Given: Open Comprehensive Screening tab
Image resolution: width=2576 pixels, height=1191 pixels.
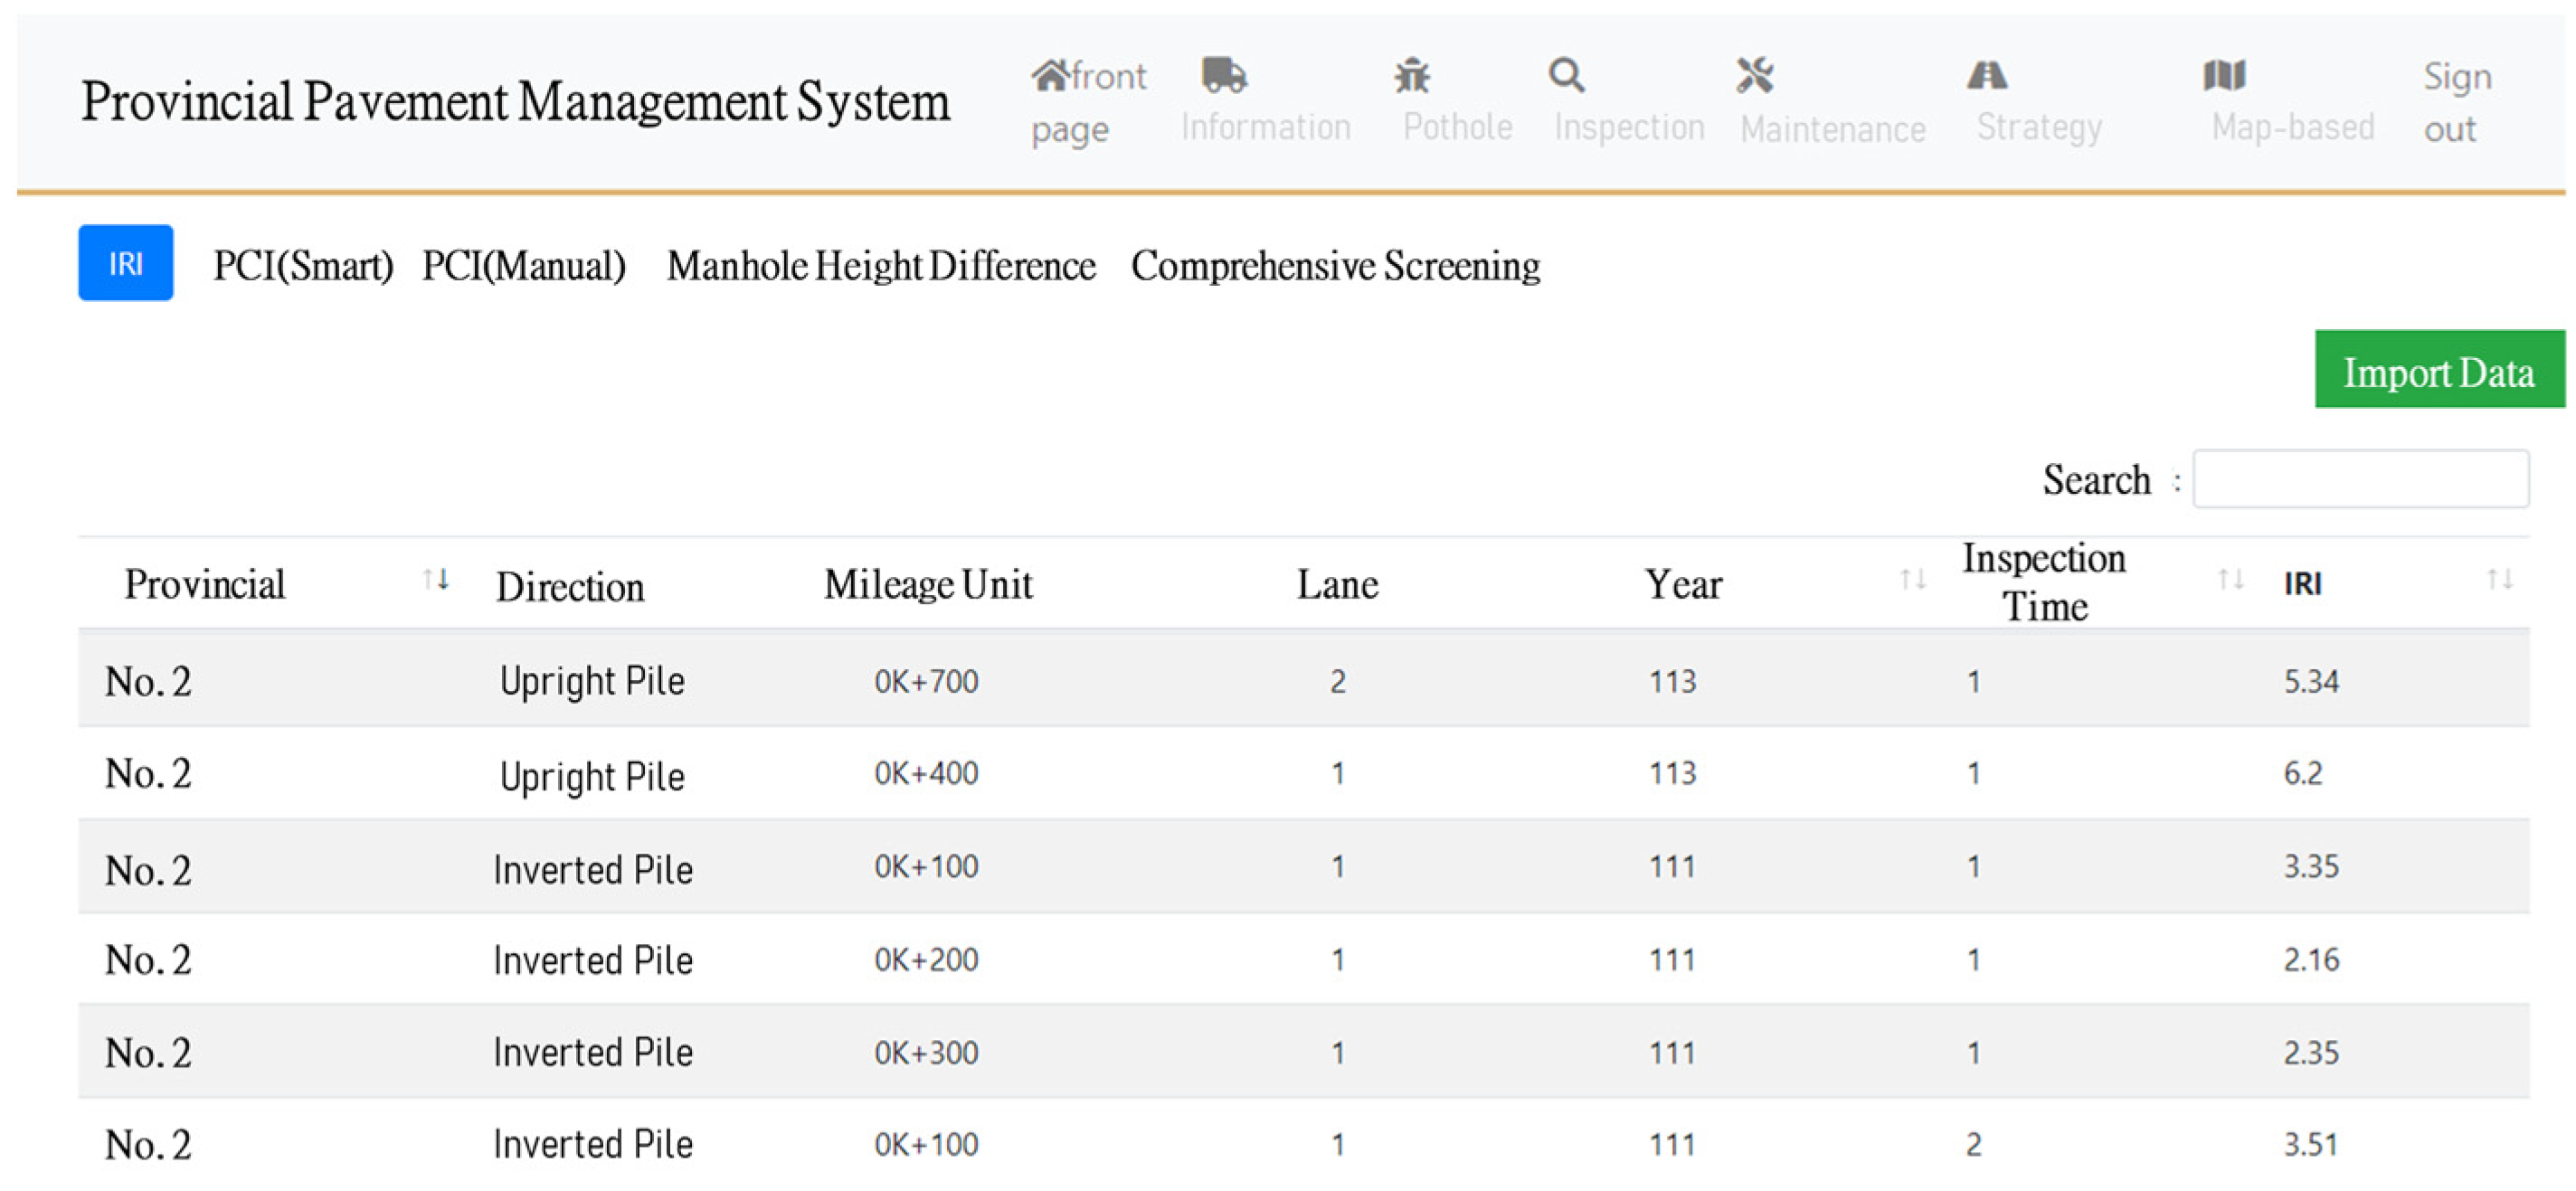Looking at the screenshot, I should pyautogui.click(x=1335, y=266).
